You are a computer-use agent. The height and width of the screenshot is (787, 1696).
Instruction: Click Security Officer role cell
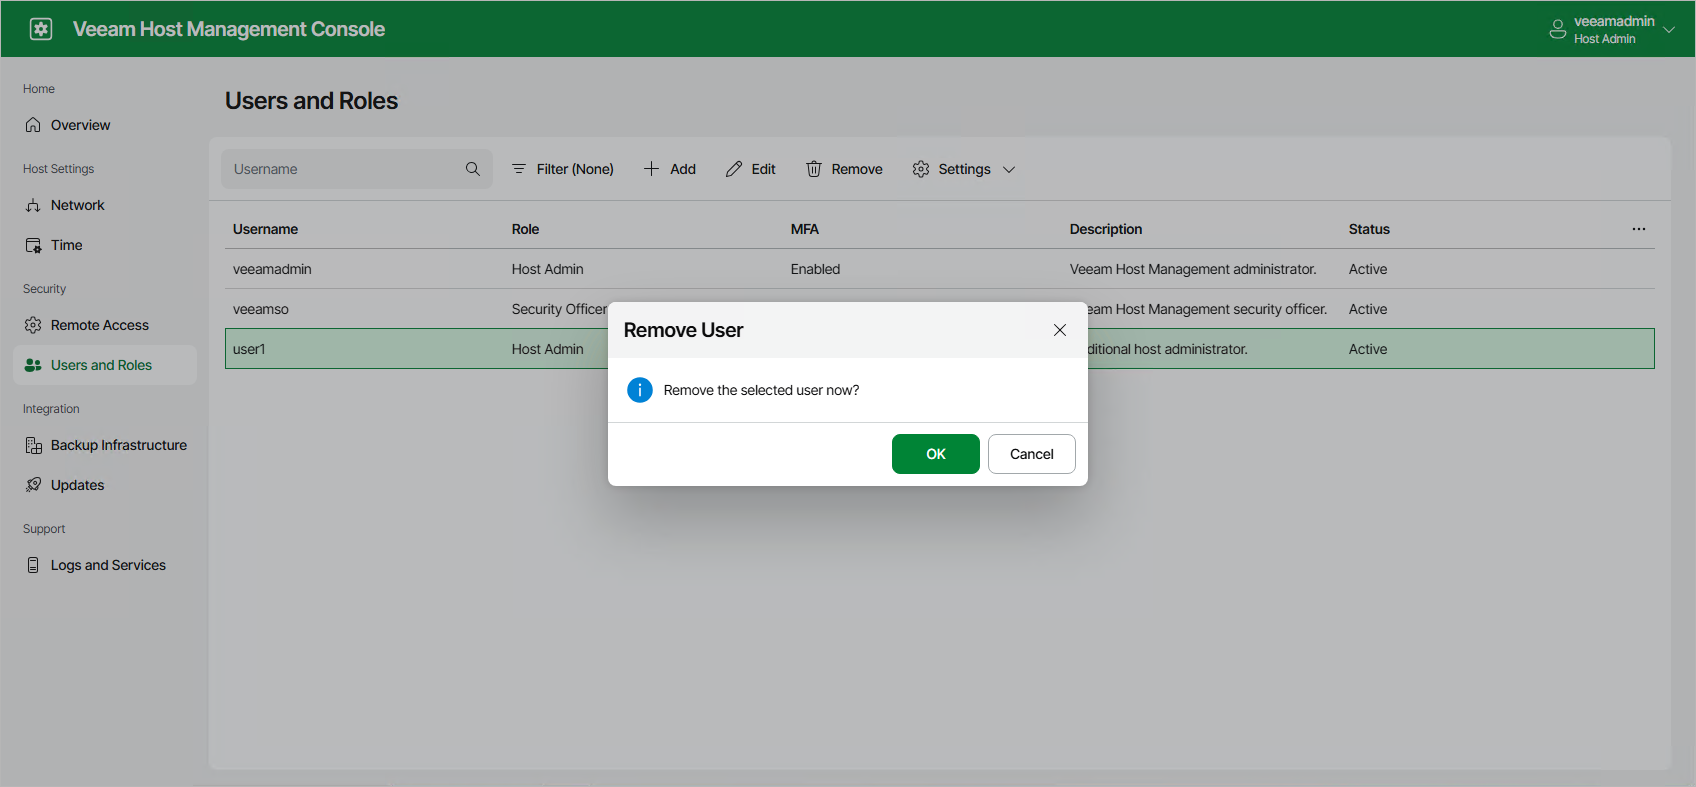[x=559, y=309]
